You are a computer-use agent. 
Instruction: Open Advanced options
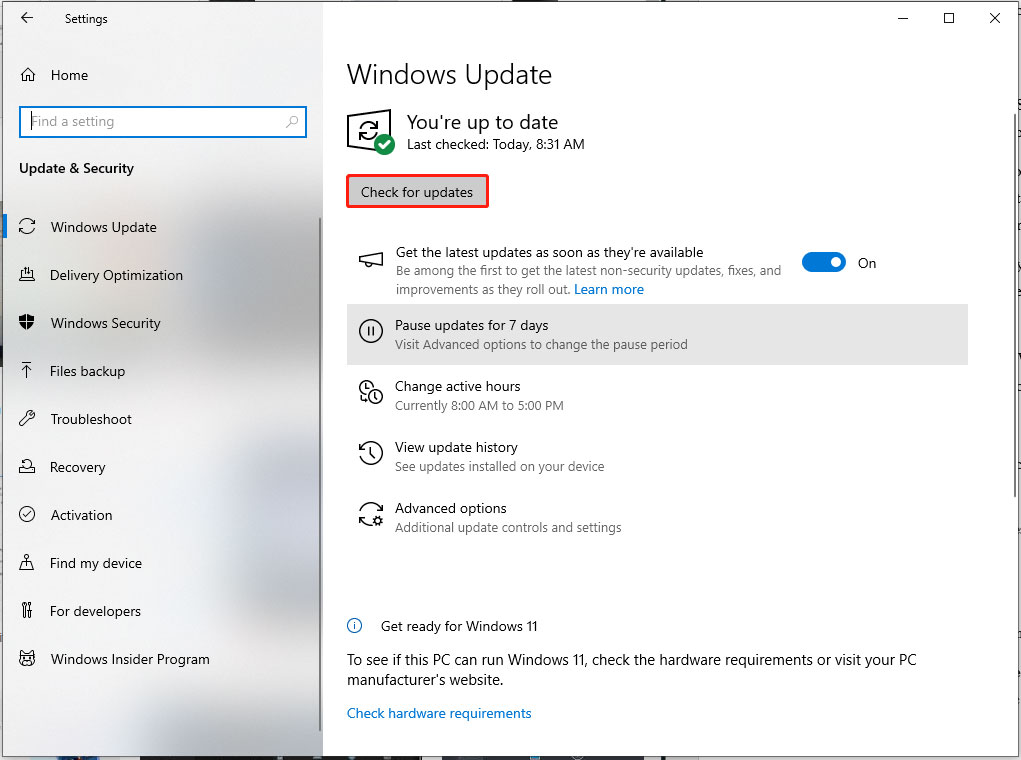tap(657, 517)
